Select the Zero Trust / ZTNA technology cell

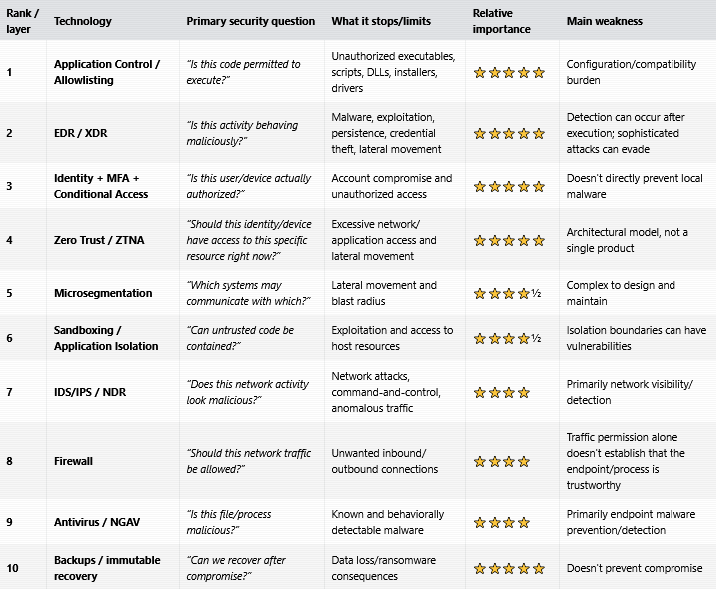(x=99, y=240)
